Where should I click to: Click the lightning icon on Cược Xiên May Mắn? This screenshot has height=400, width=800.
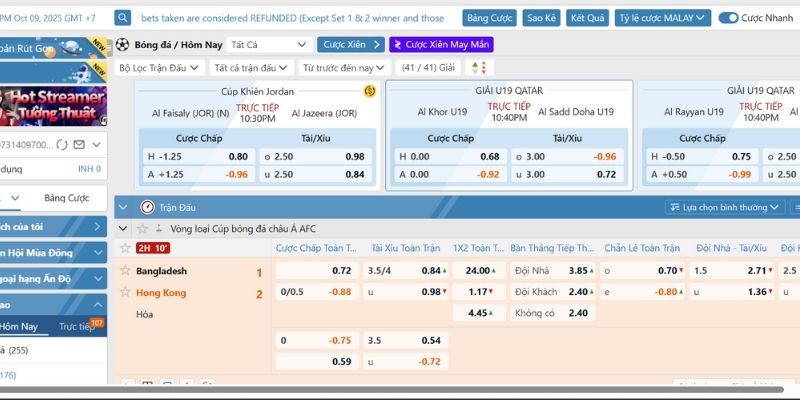click(397, 45)
